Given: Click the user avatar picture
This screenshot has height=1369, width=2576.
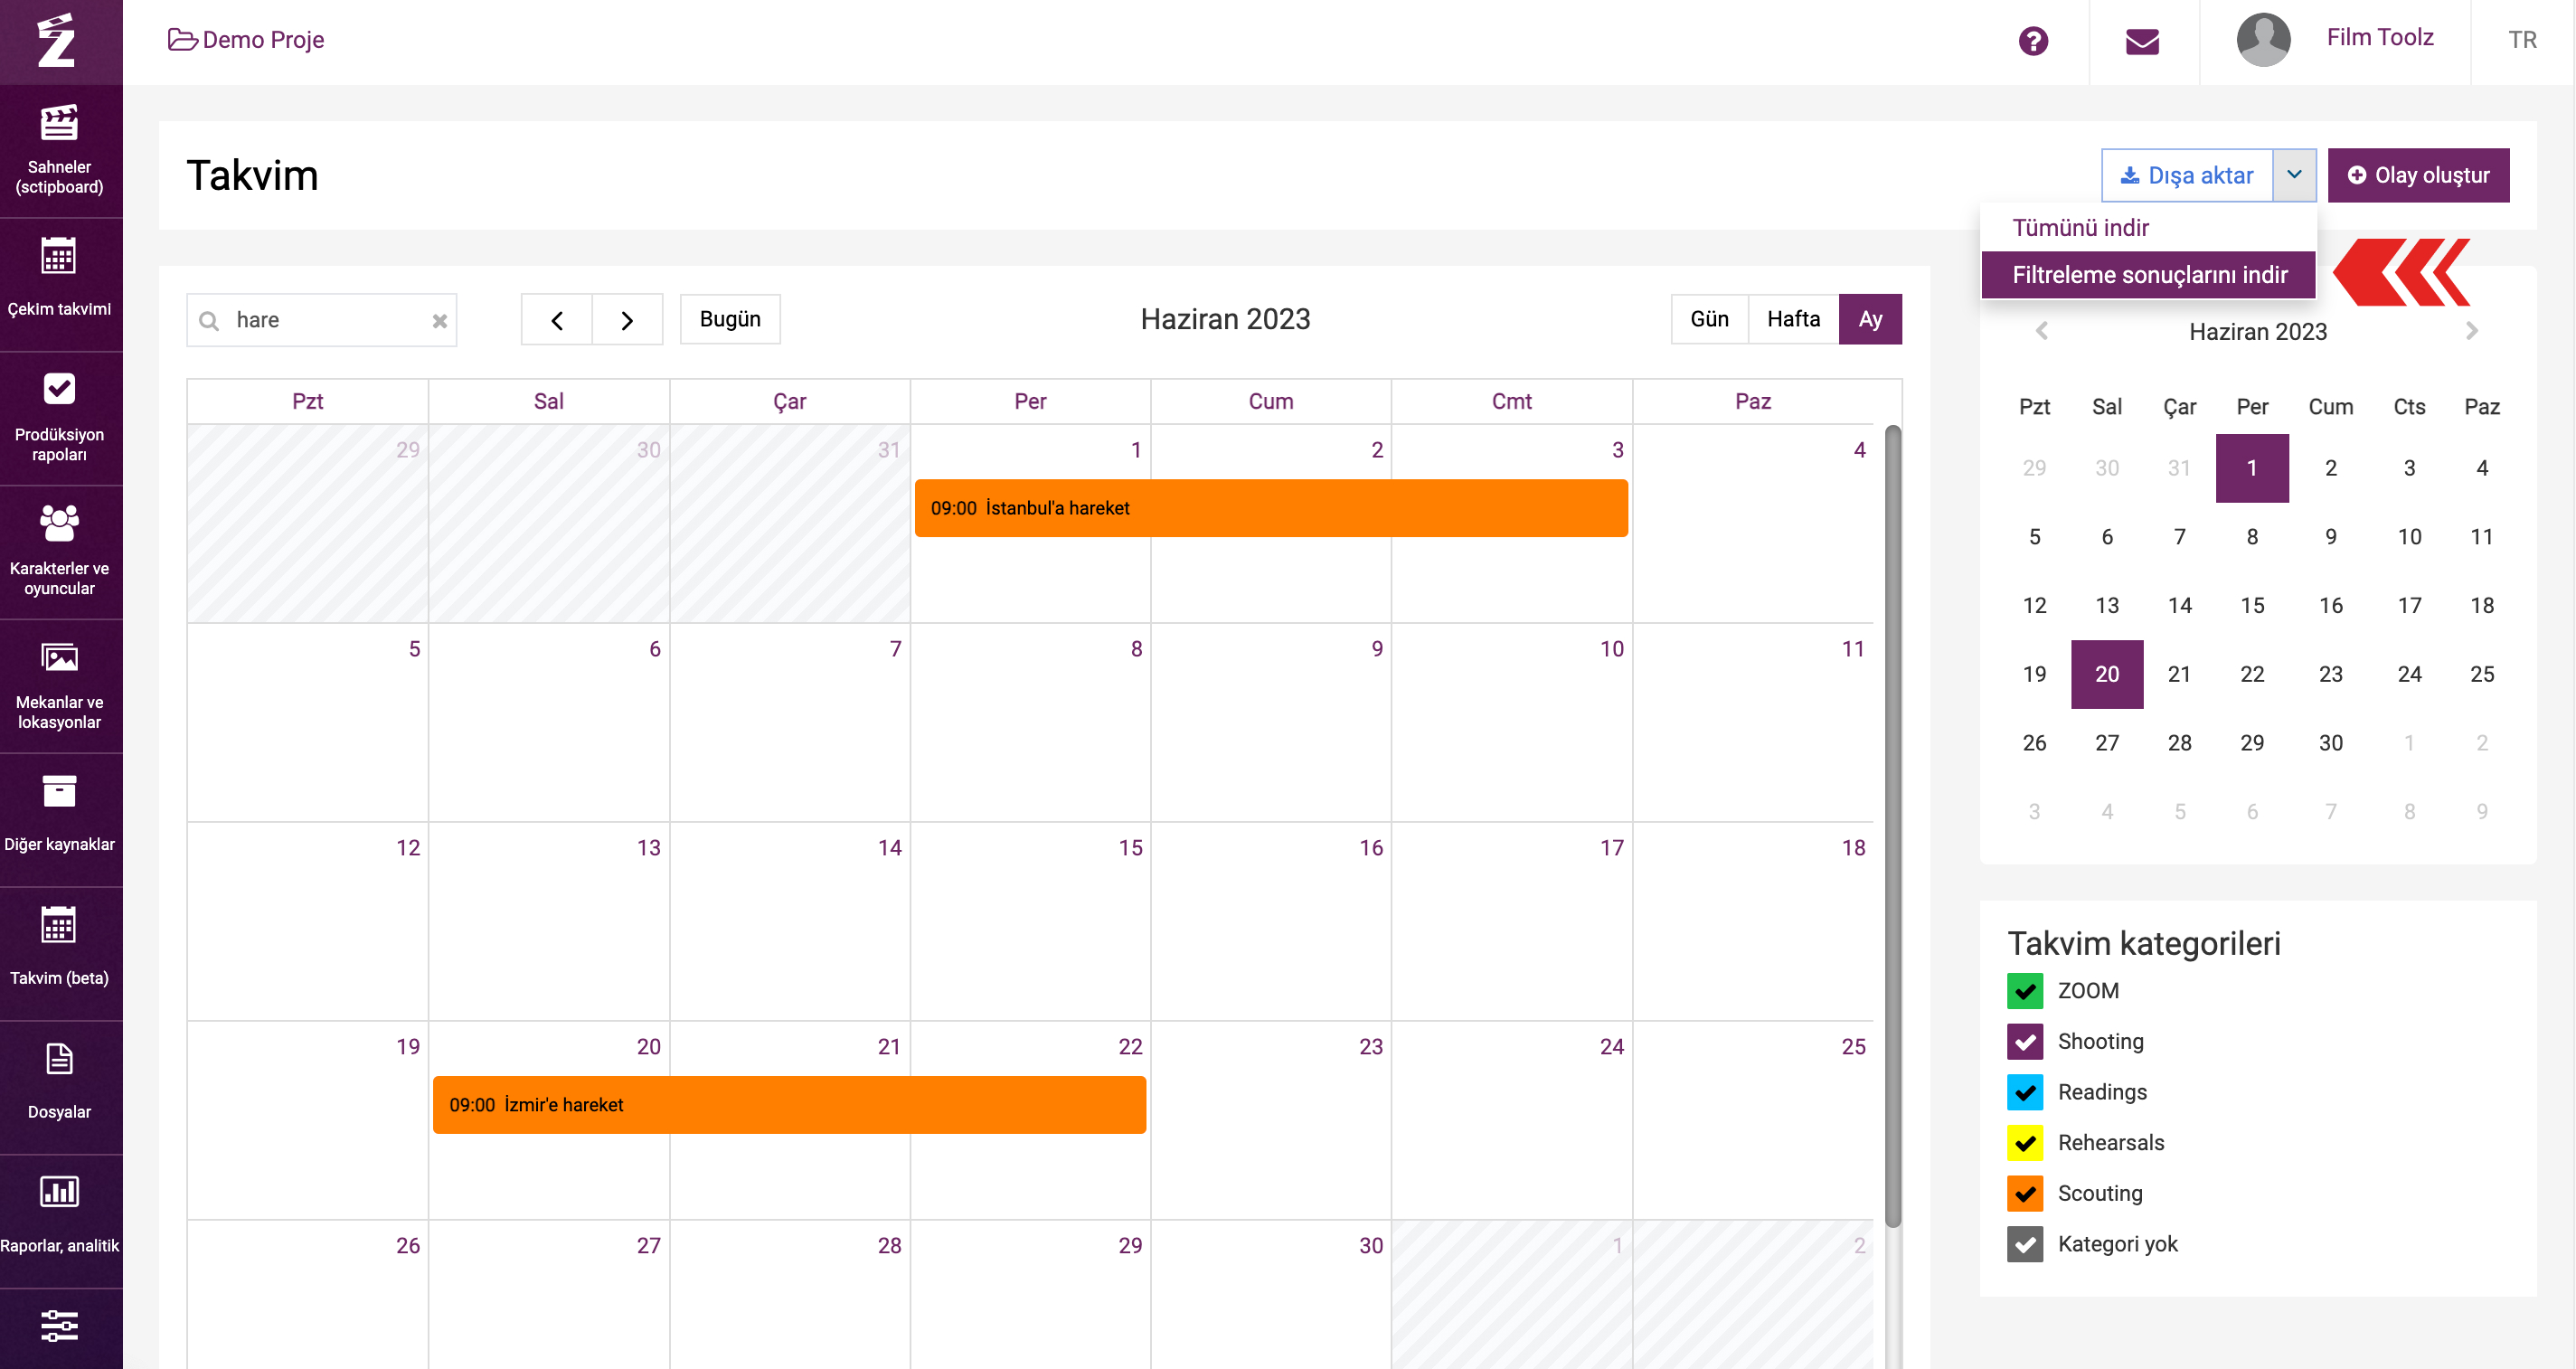Looking at the screenshot, I should point(2263,40).
